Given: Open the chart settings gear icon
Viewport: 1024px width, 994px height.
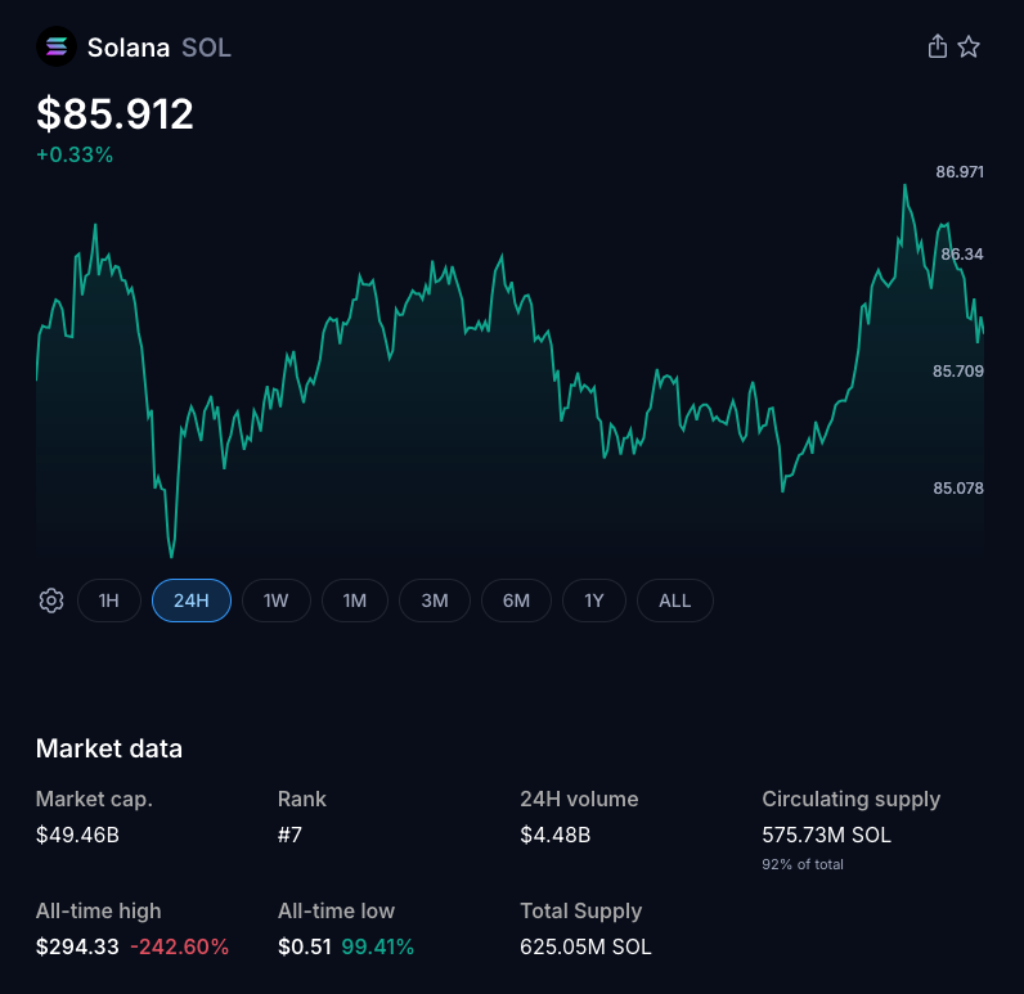Looking at the screenshot, I should pos(50,600).
